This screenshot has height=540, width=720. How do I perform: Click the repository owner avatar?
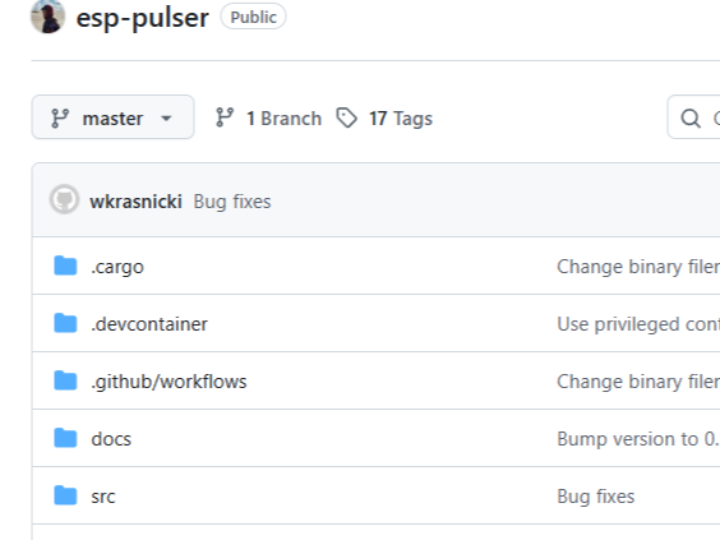47,17
